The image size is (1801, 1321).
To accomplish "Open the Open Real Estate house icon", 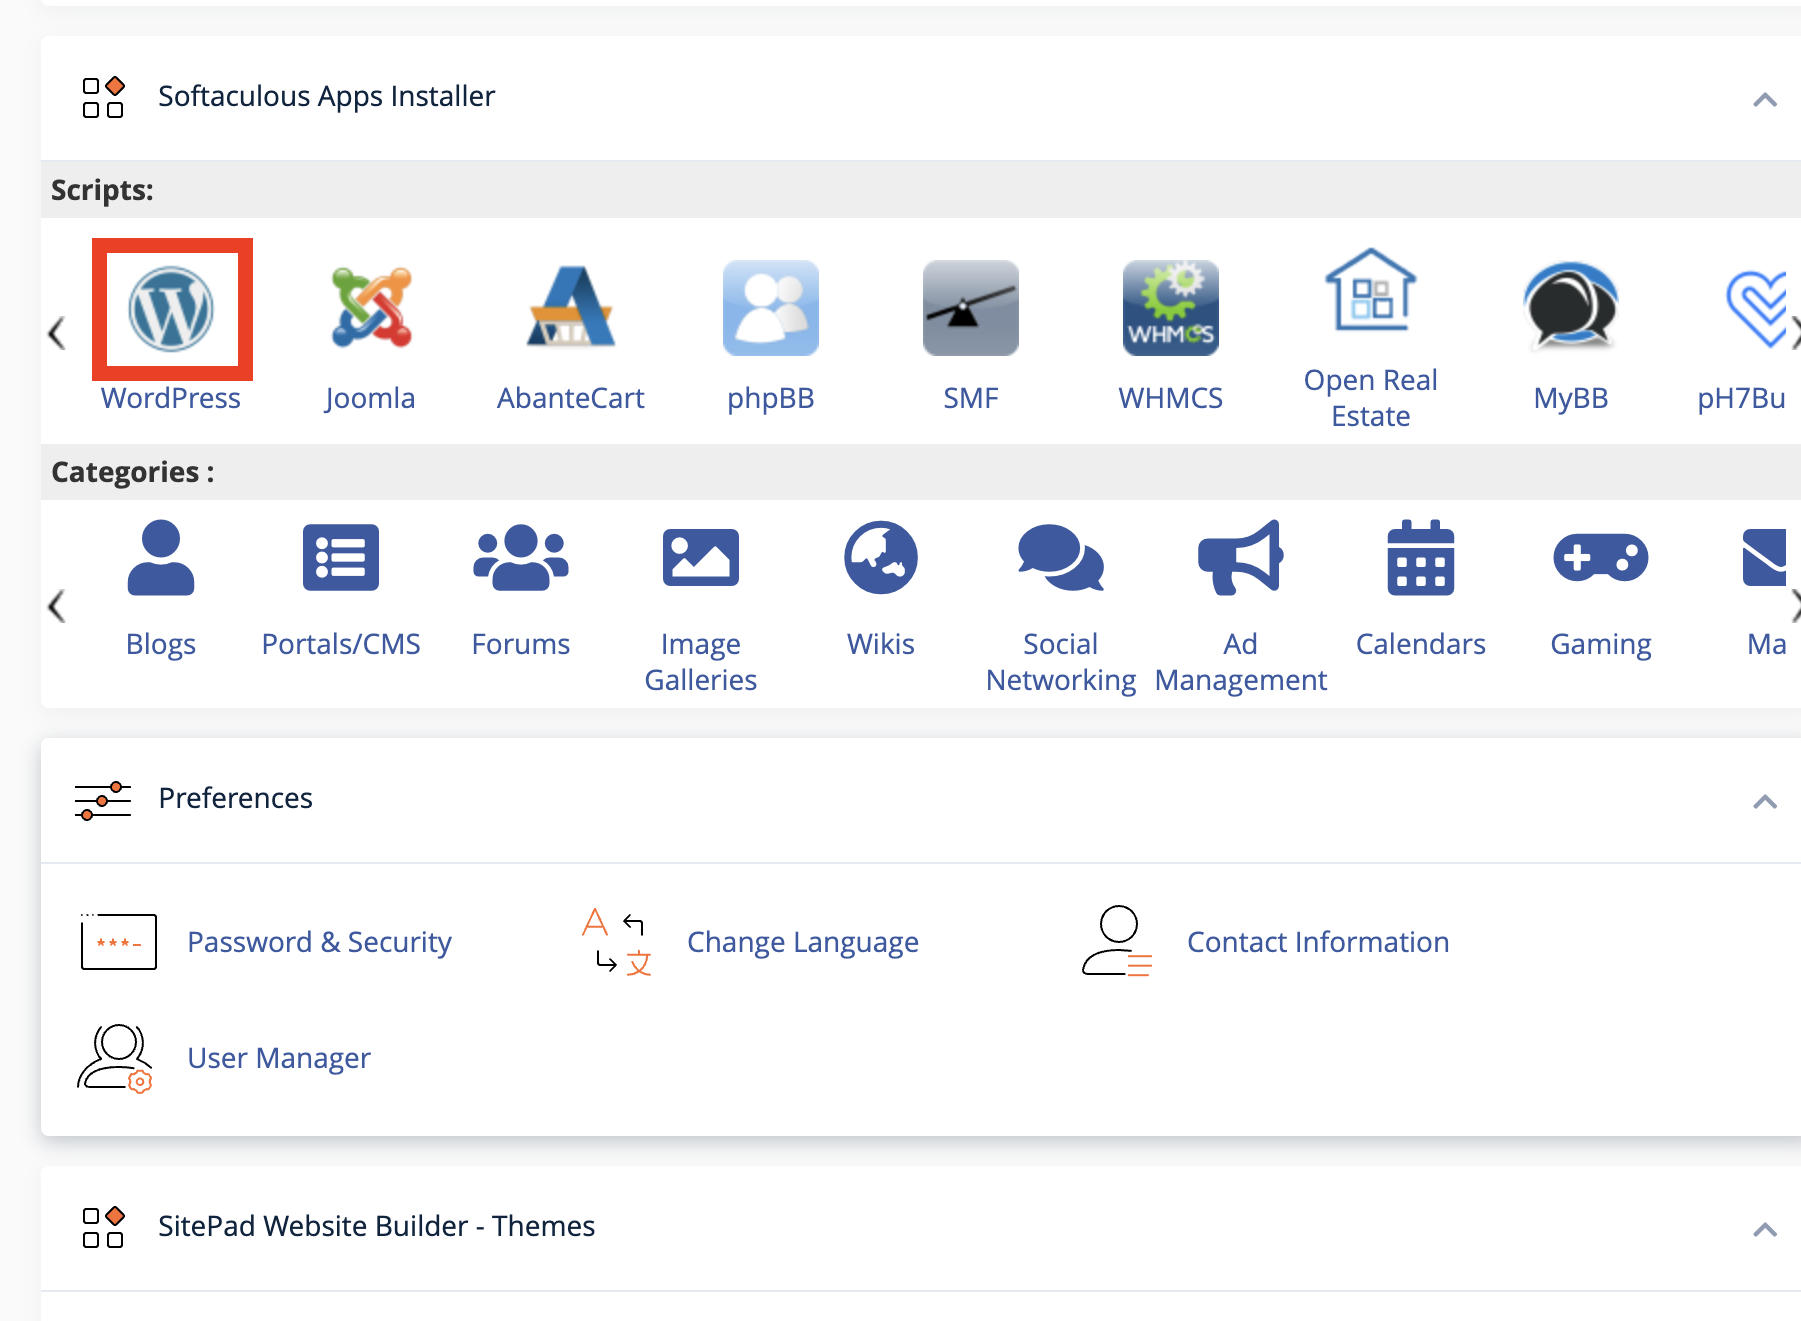I will tap(1371, 290).
